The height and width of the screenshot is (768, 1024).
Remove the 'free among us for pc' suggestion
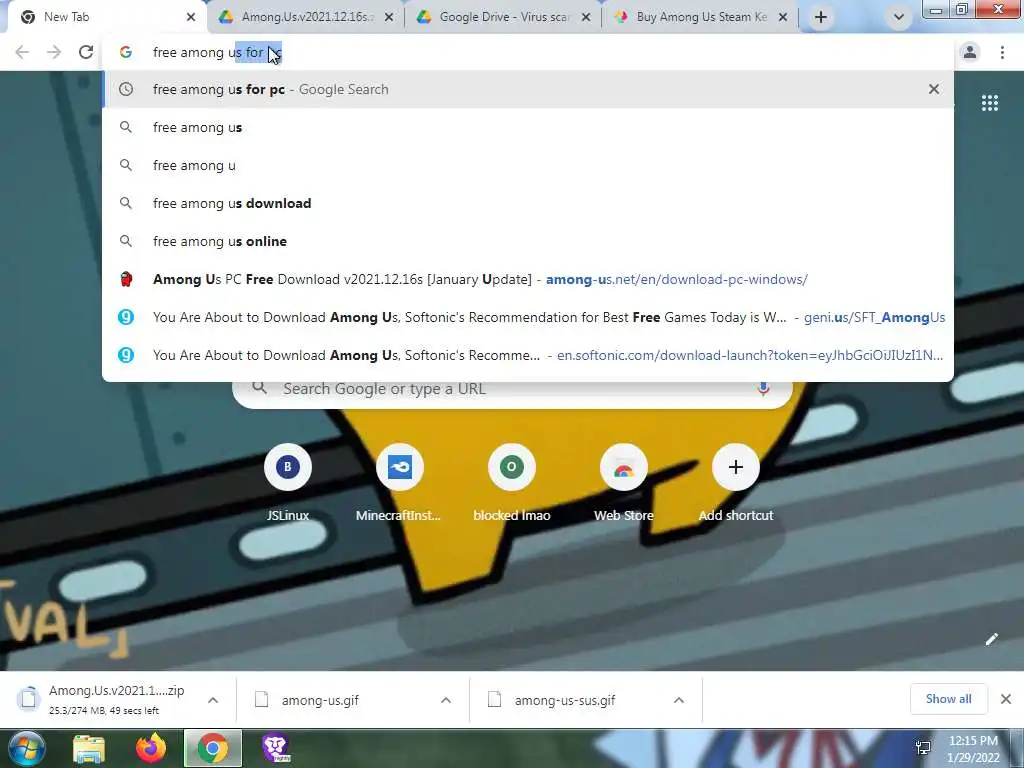(x=934, y=89)
